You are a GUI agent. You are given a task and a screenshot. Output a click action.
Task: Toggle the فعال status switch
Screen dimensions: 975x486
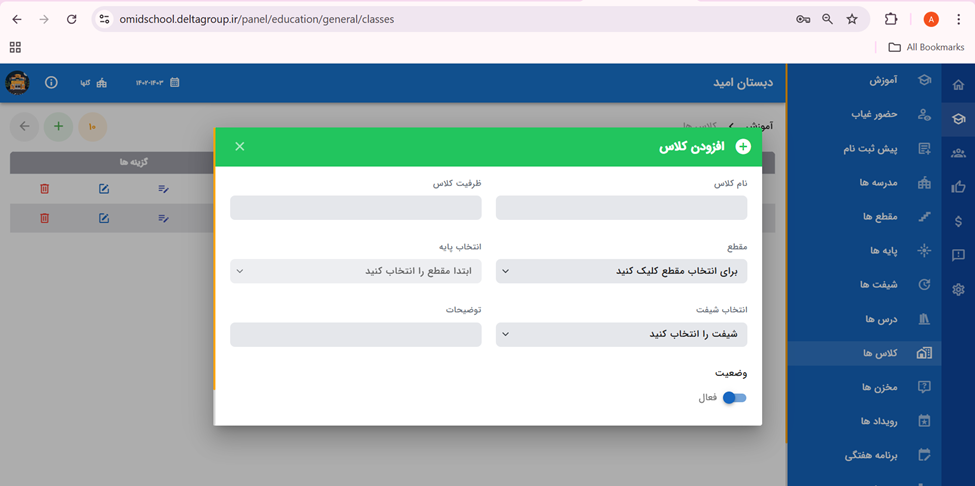tap(734, 398)
